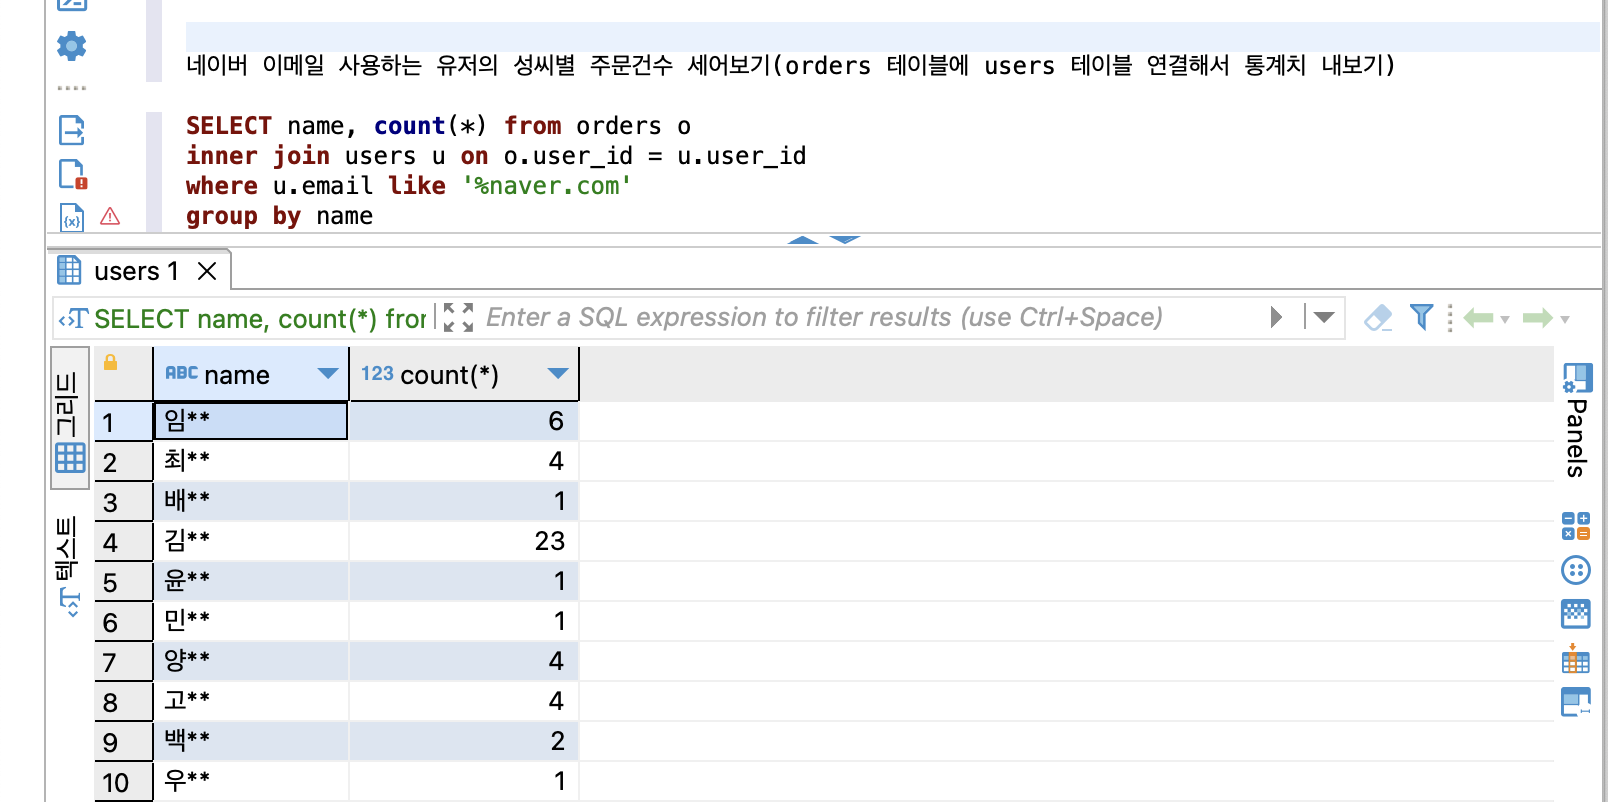Select the cell 우** in name column

(x=251, y=781)
